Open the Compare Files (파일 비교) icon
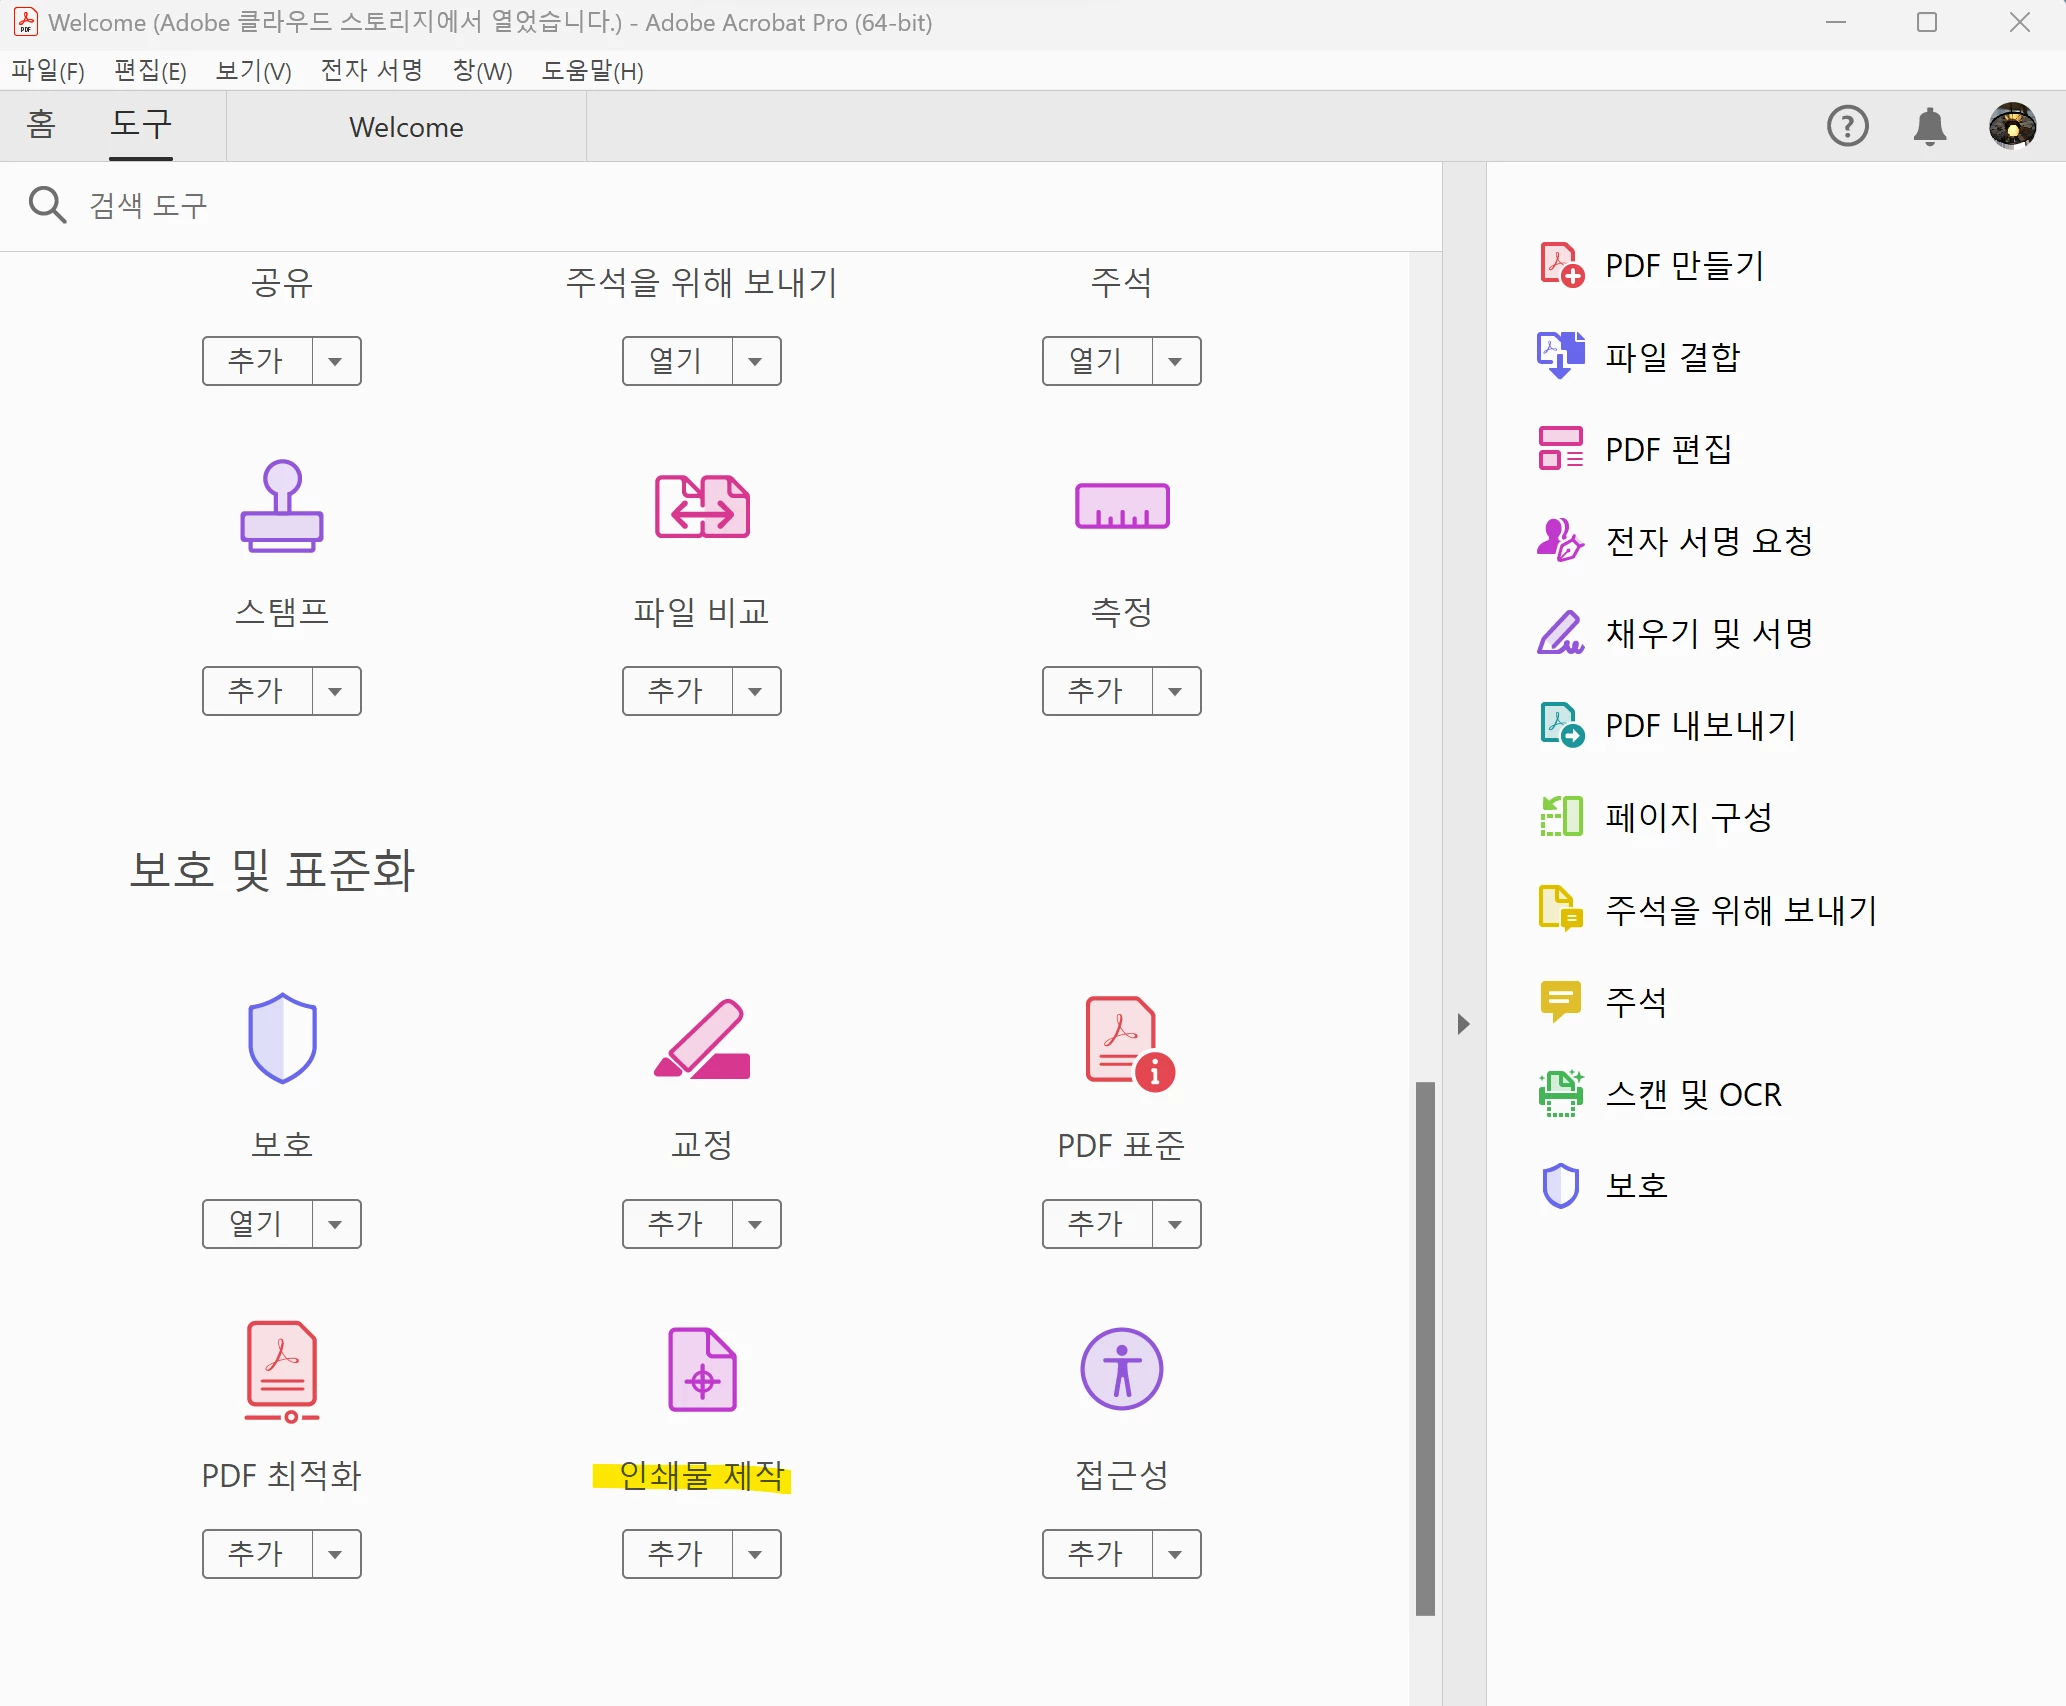2066x1706 pixels. (x=701, y=506)
